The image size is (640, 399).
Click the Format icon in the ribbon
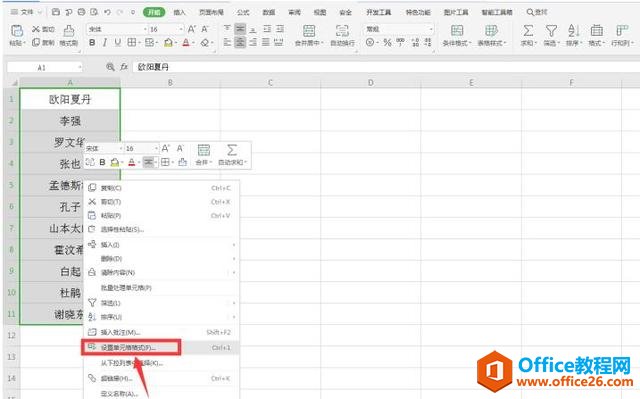[597, 31]
